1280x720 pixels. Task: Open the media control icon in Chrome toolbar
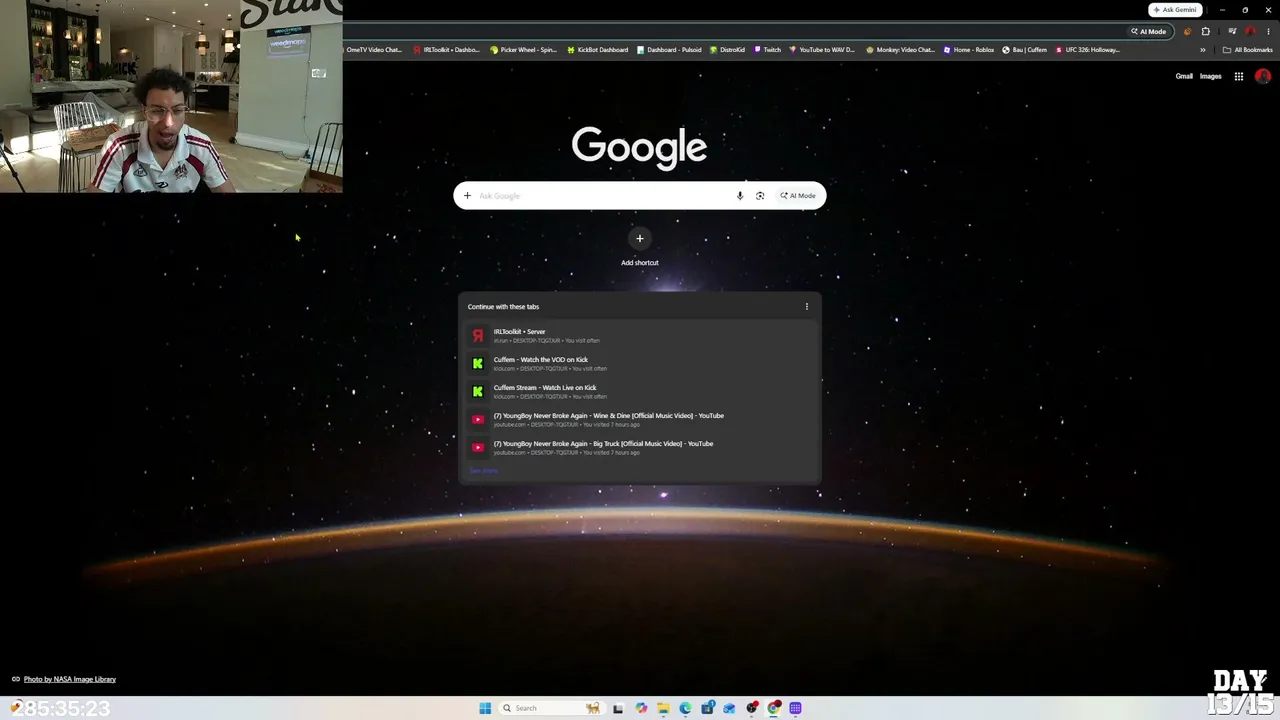pyautogui.click(x=1232, y=31)
